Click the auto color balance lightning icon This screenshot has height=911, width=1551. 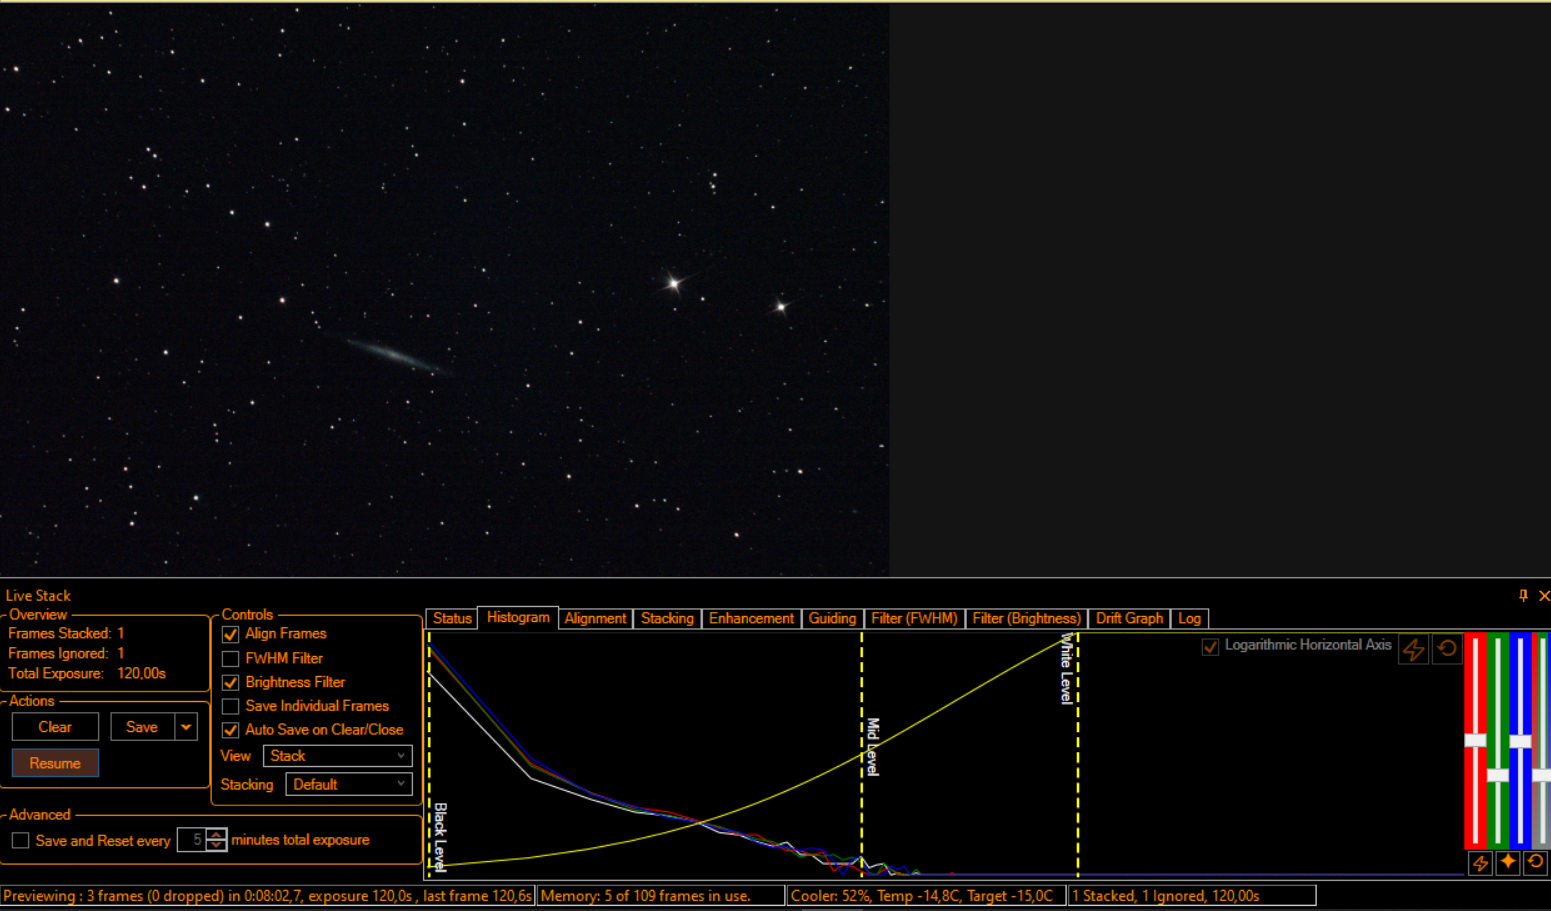click(1481, 863)
